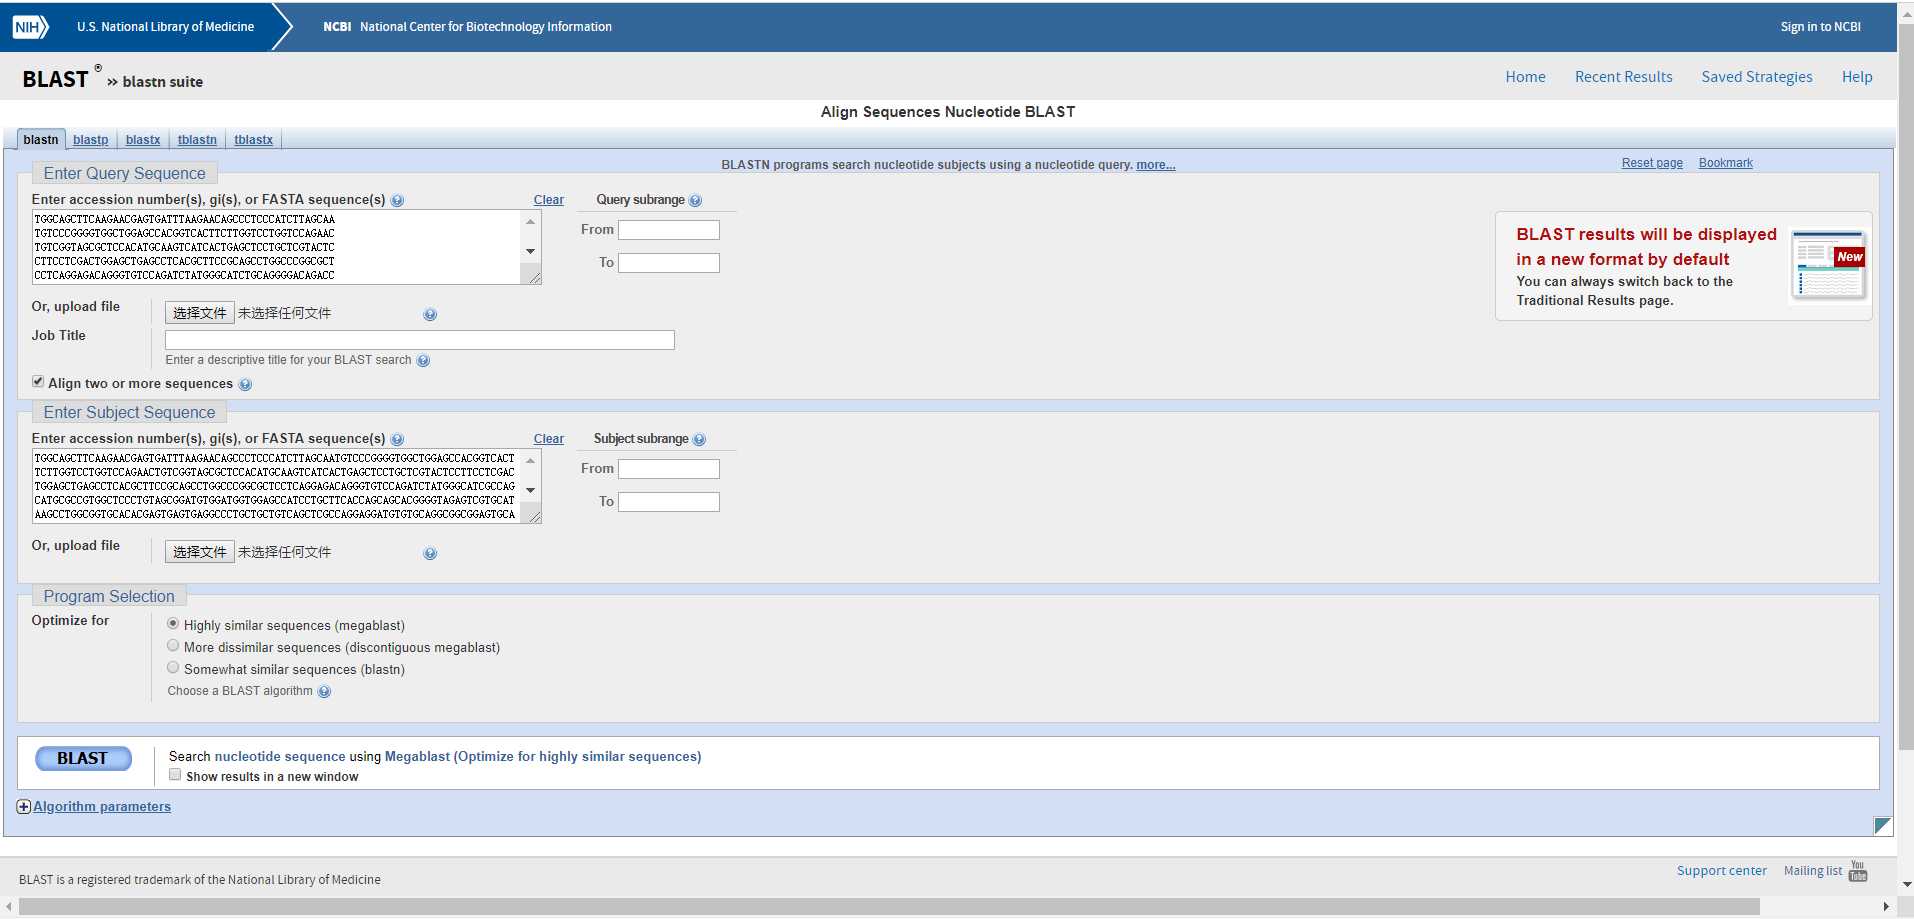
Task: Click help icon beside query upload file
Action: pos(430,315)
